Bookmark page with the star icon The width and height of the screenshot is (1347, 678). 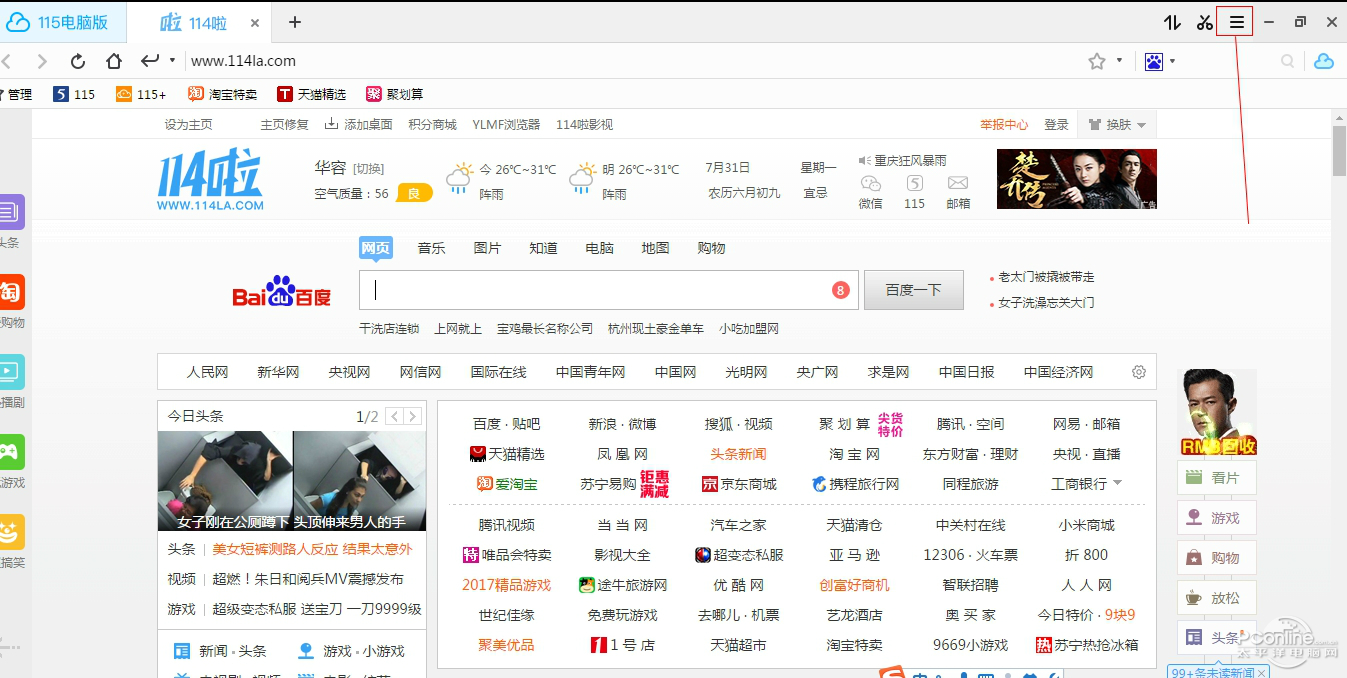(1097, 61)
